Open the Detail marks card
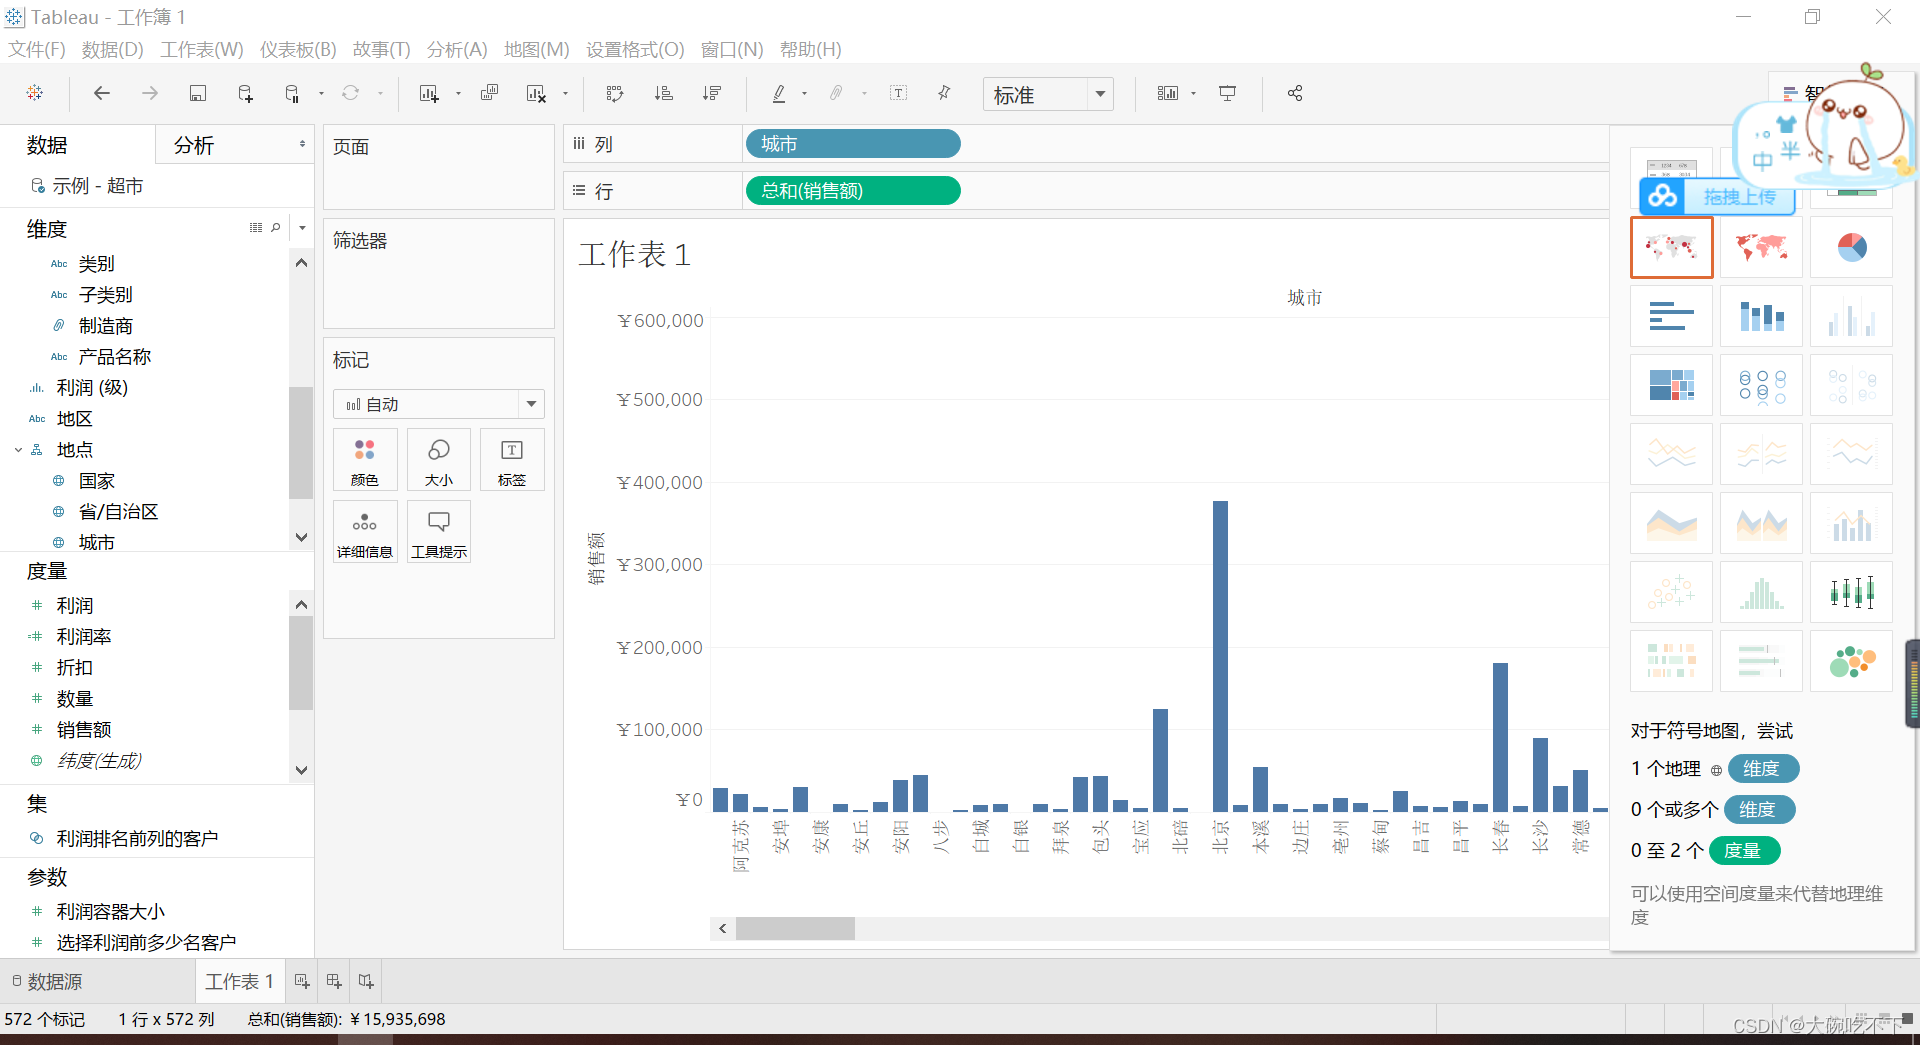 (365, 532)
